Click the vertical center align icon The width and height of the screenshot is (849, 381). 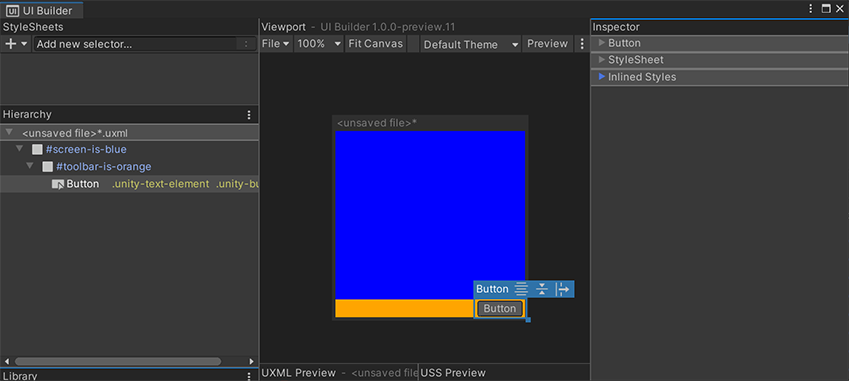point(542,289)
